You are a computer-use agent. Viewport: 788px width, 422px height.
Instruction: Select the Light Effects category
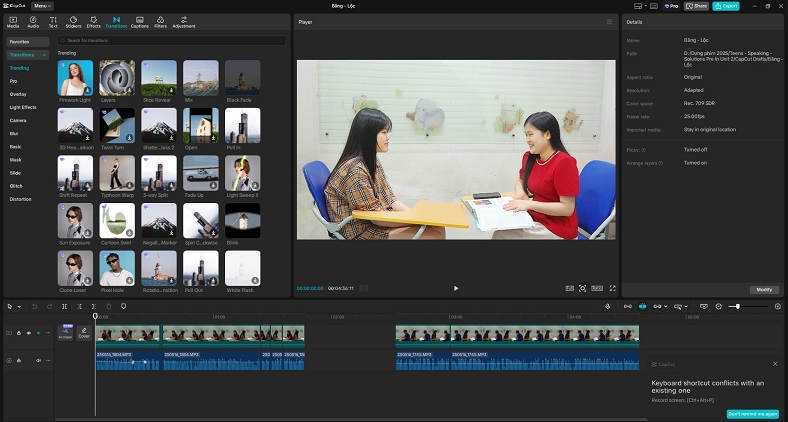(23, 107)
